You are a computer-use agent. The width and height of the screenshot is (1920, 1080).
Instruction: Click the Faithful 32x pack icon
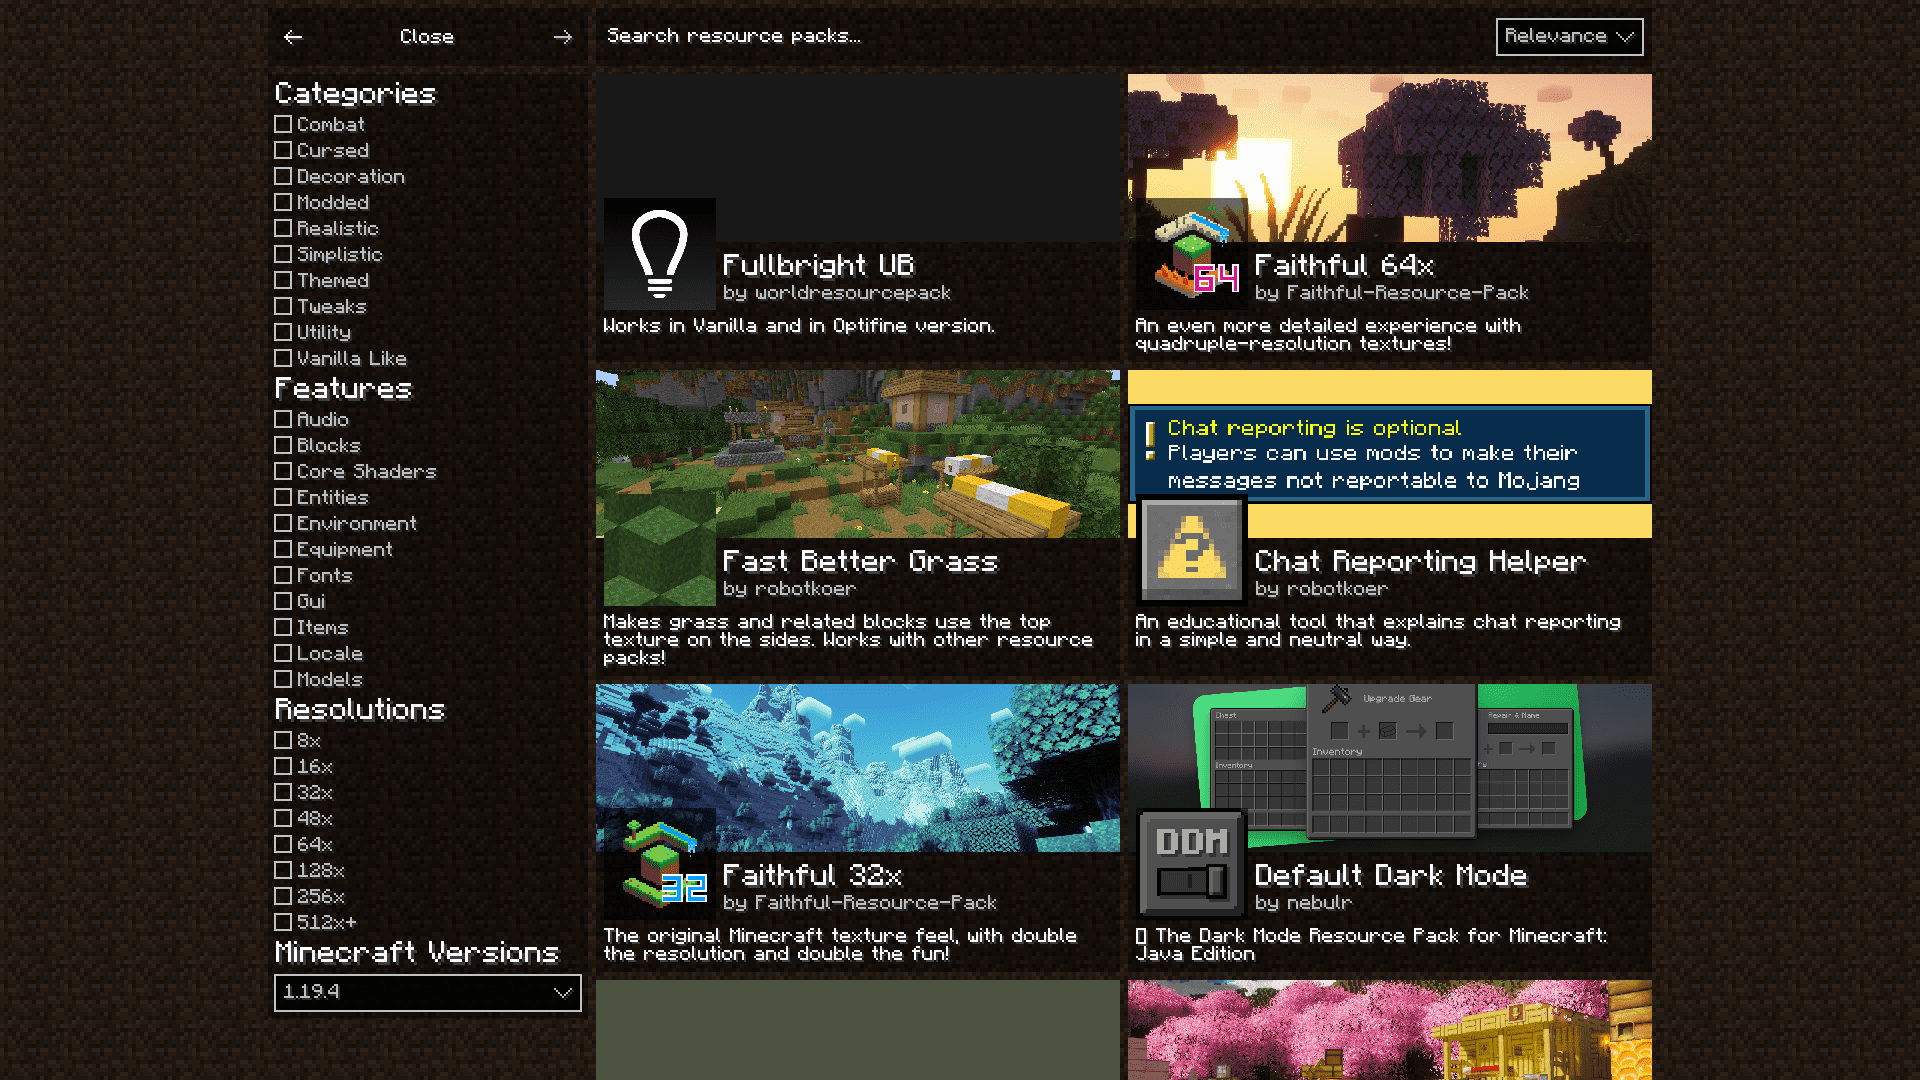pos(660,864)
